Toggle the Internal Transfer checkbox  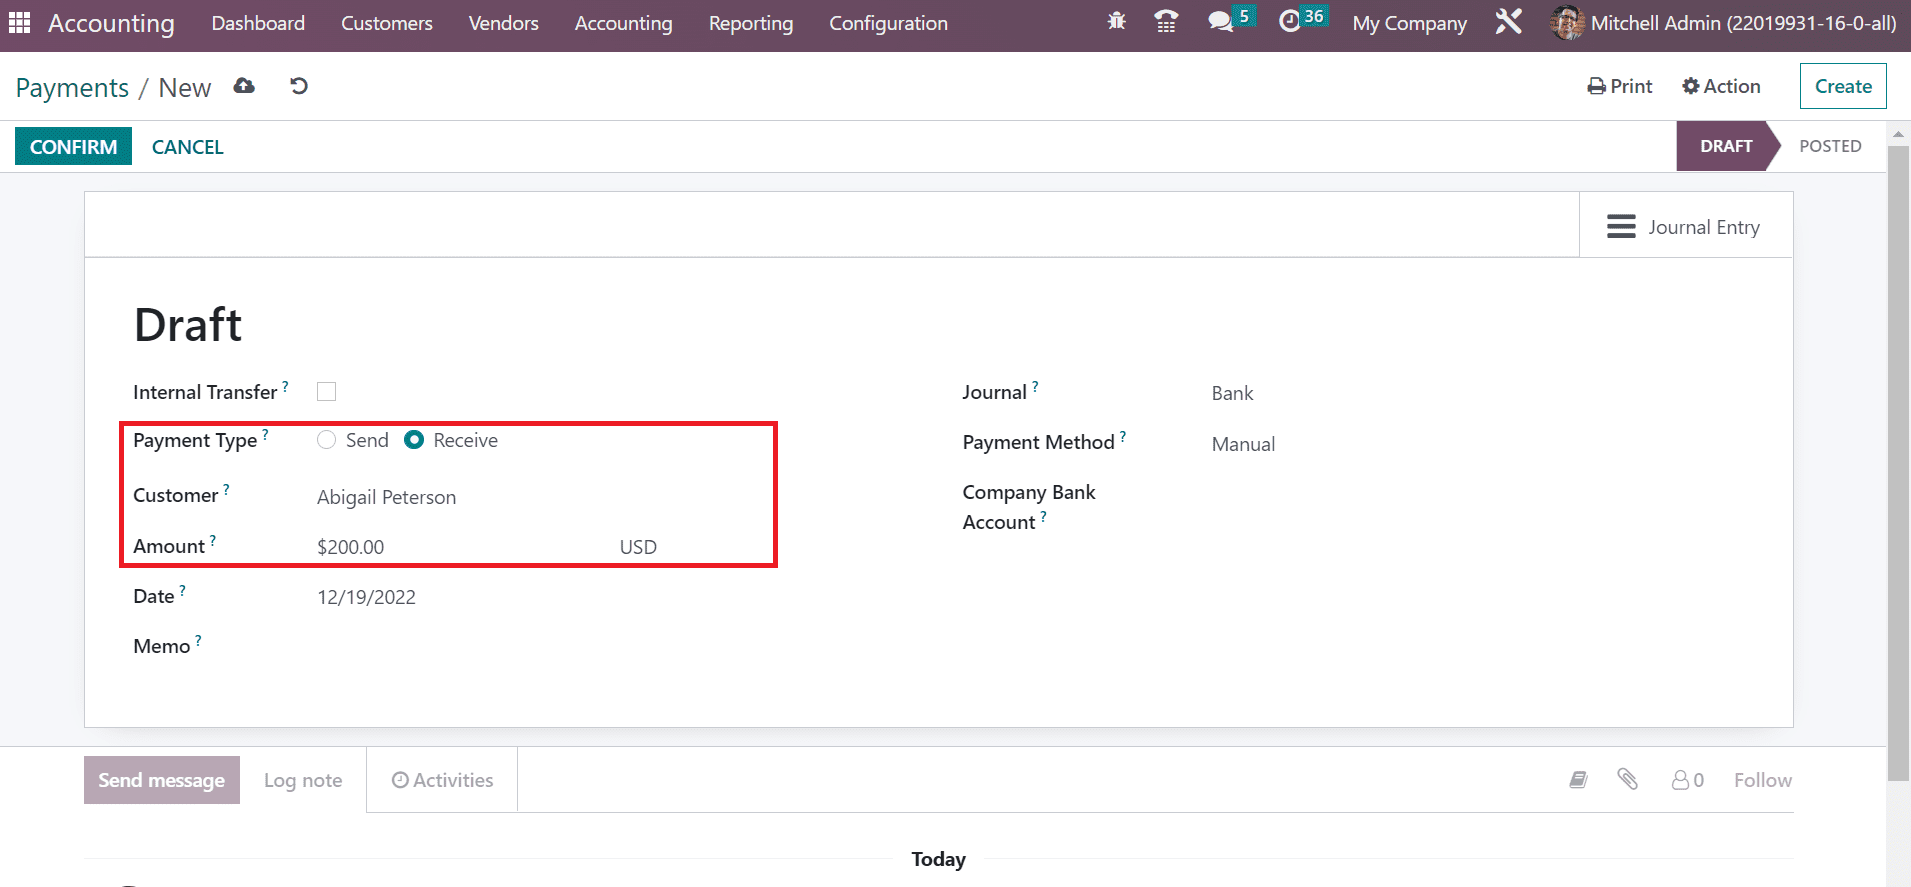point(326,392)
